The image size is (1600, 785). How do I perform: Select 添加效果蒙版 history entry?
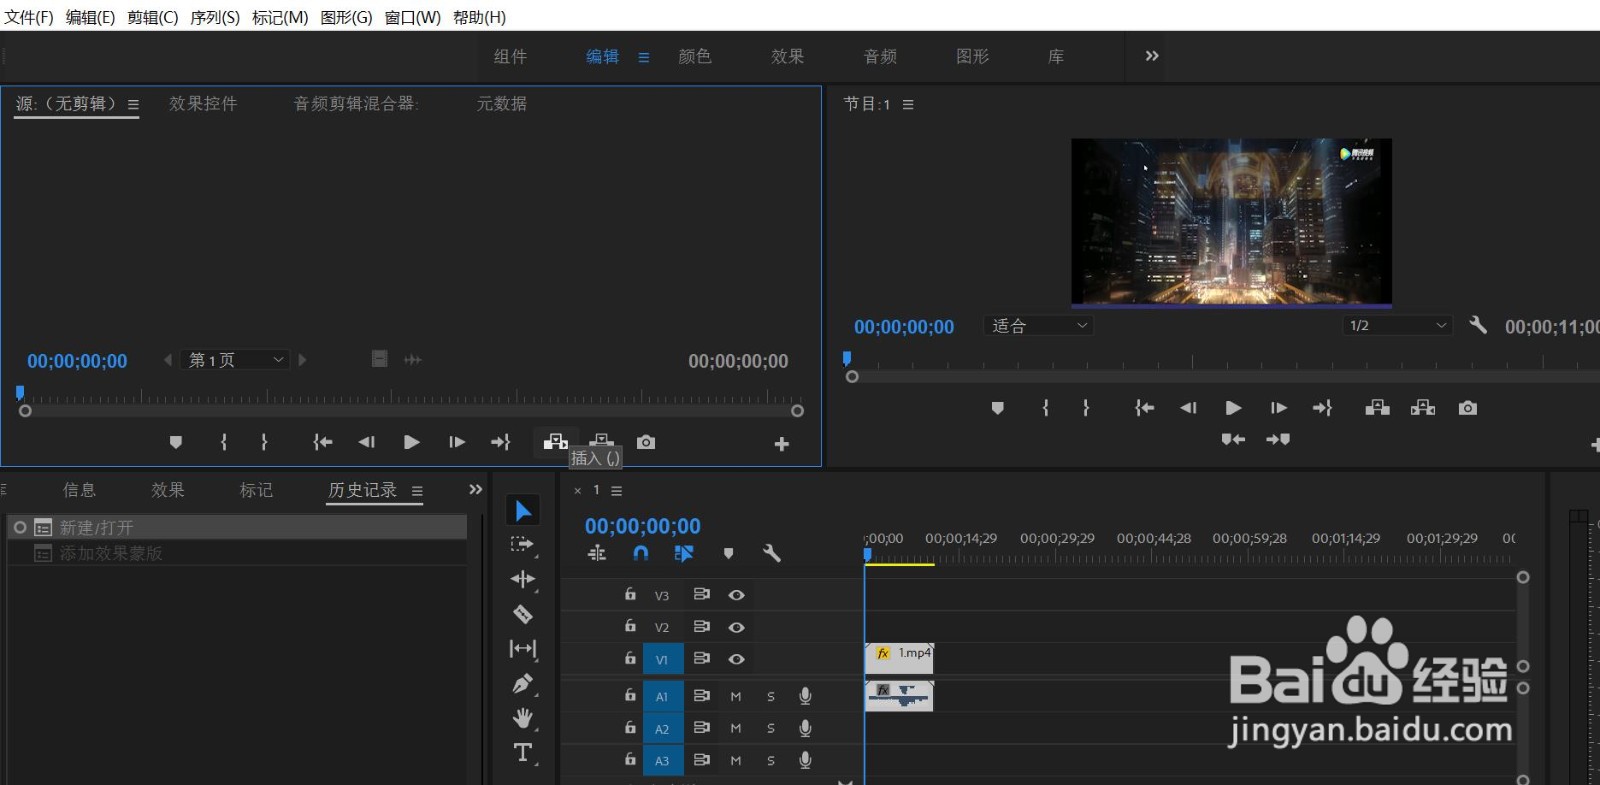pyautogui.click(x=238, y=553)
